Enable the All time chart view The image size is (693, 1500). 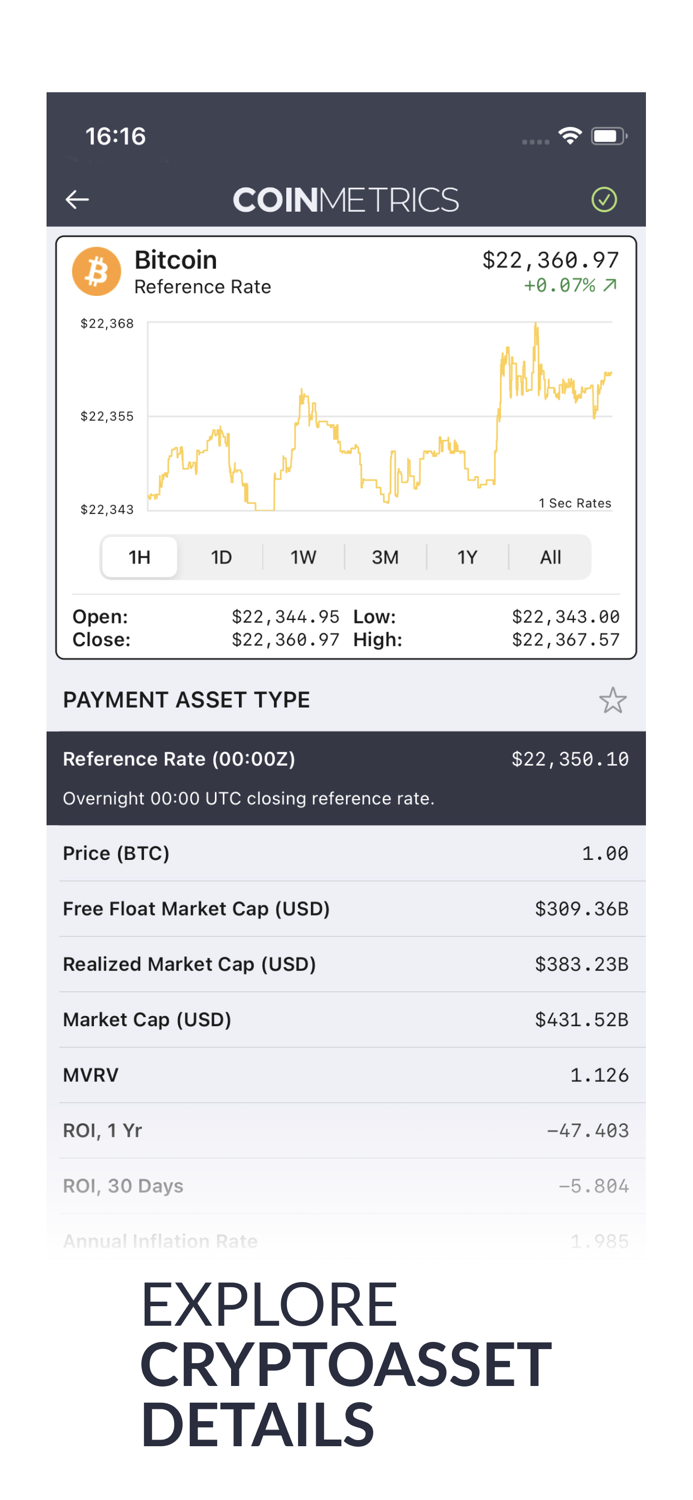[550, 557]
